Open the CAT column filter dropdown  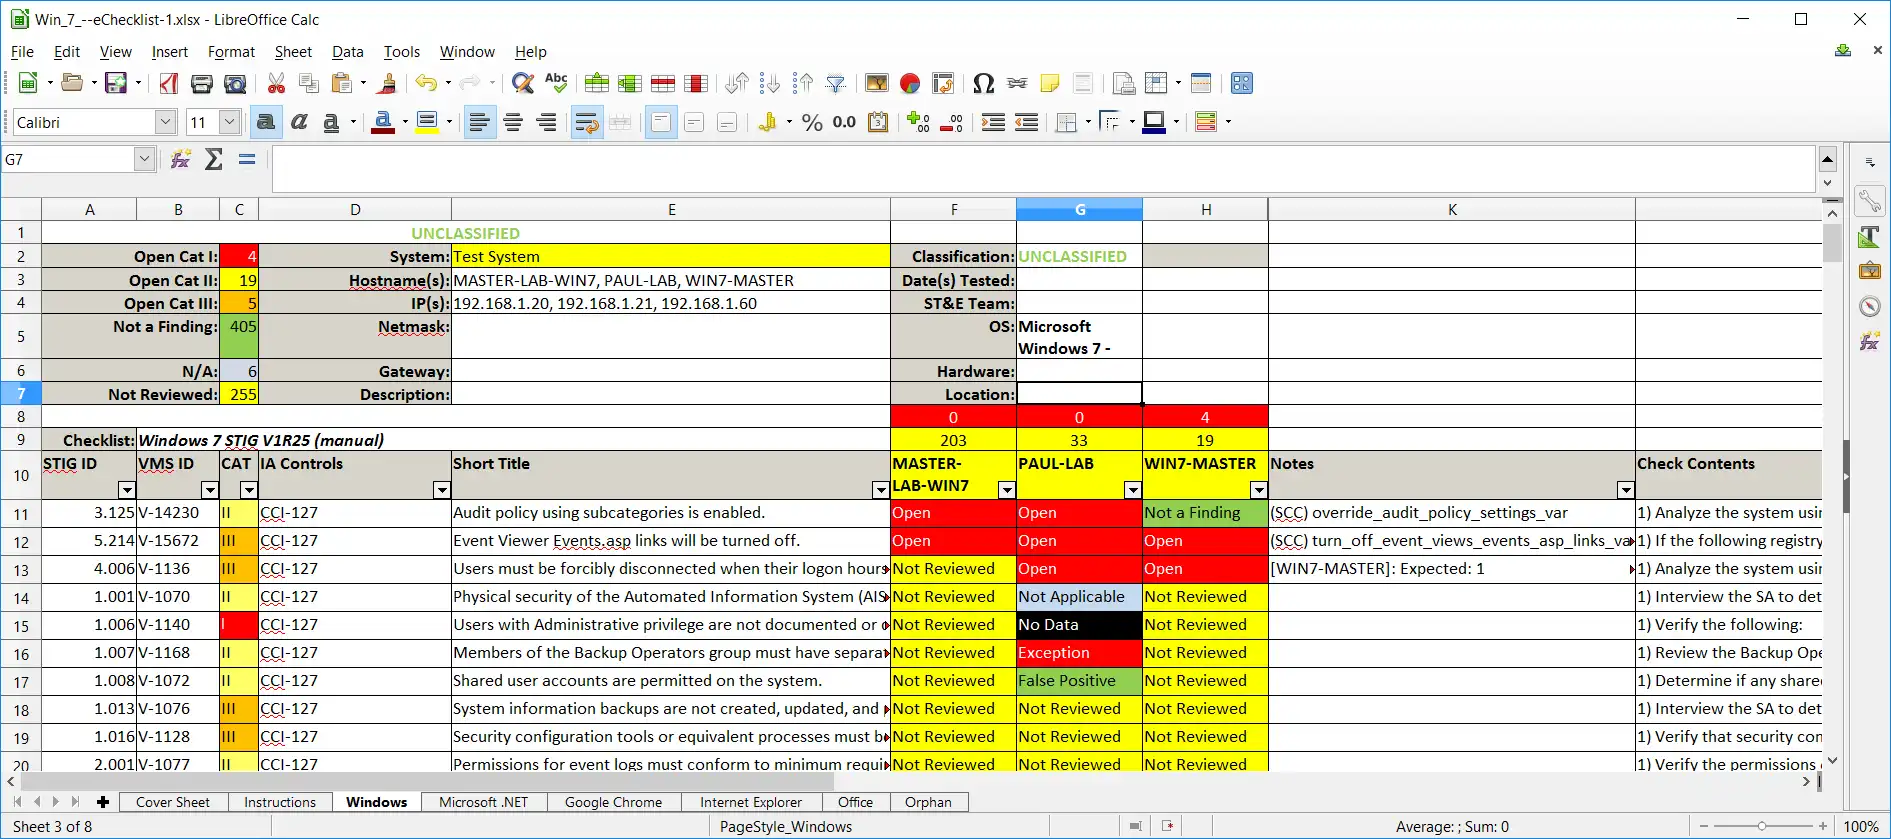(249, 490)
